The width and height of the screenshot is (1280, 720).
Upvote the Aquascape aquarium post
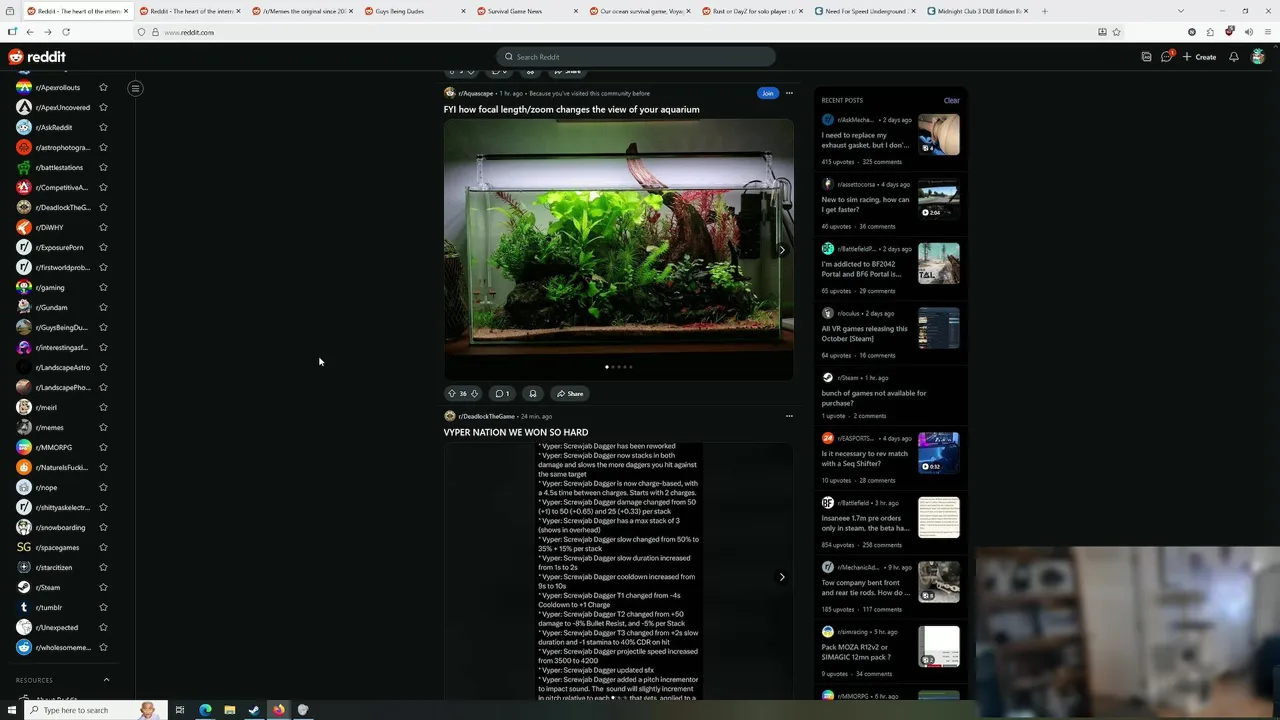pyautogui.click(x=452, y=393)
